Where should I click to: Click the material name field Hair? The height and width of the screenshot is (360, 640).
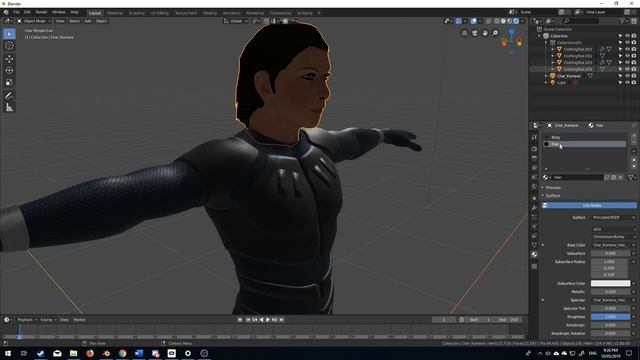click(578, 178)
